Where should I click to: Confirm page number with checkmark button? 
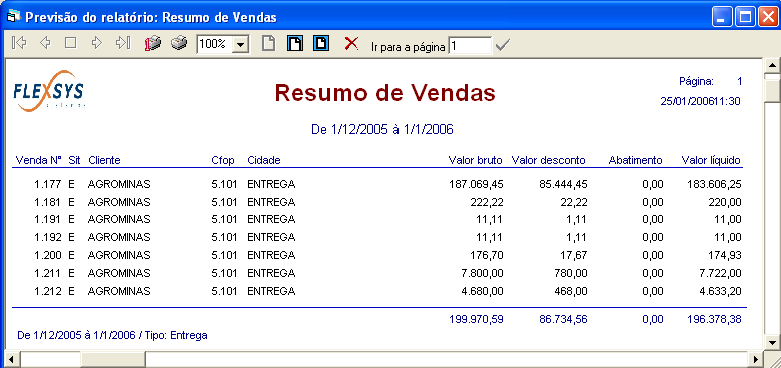click(x=503, y=46)
